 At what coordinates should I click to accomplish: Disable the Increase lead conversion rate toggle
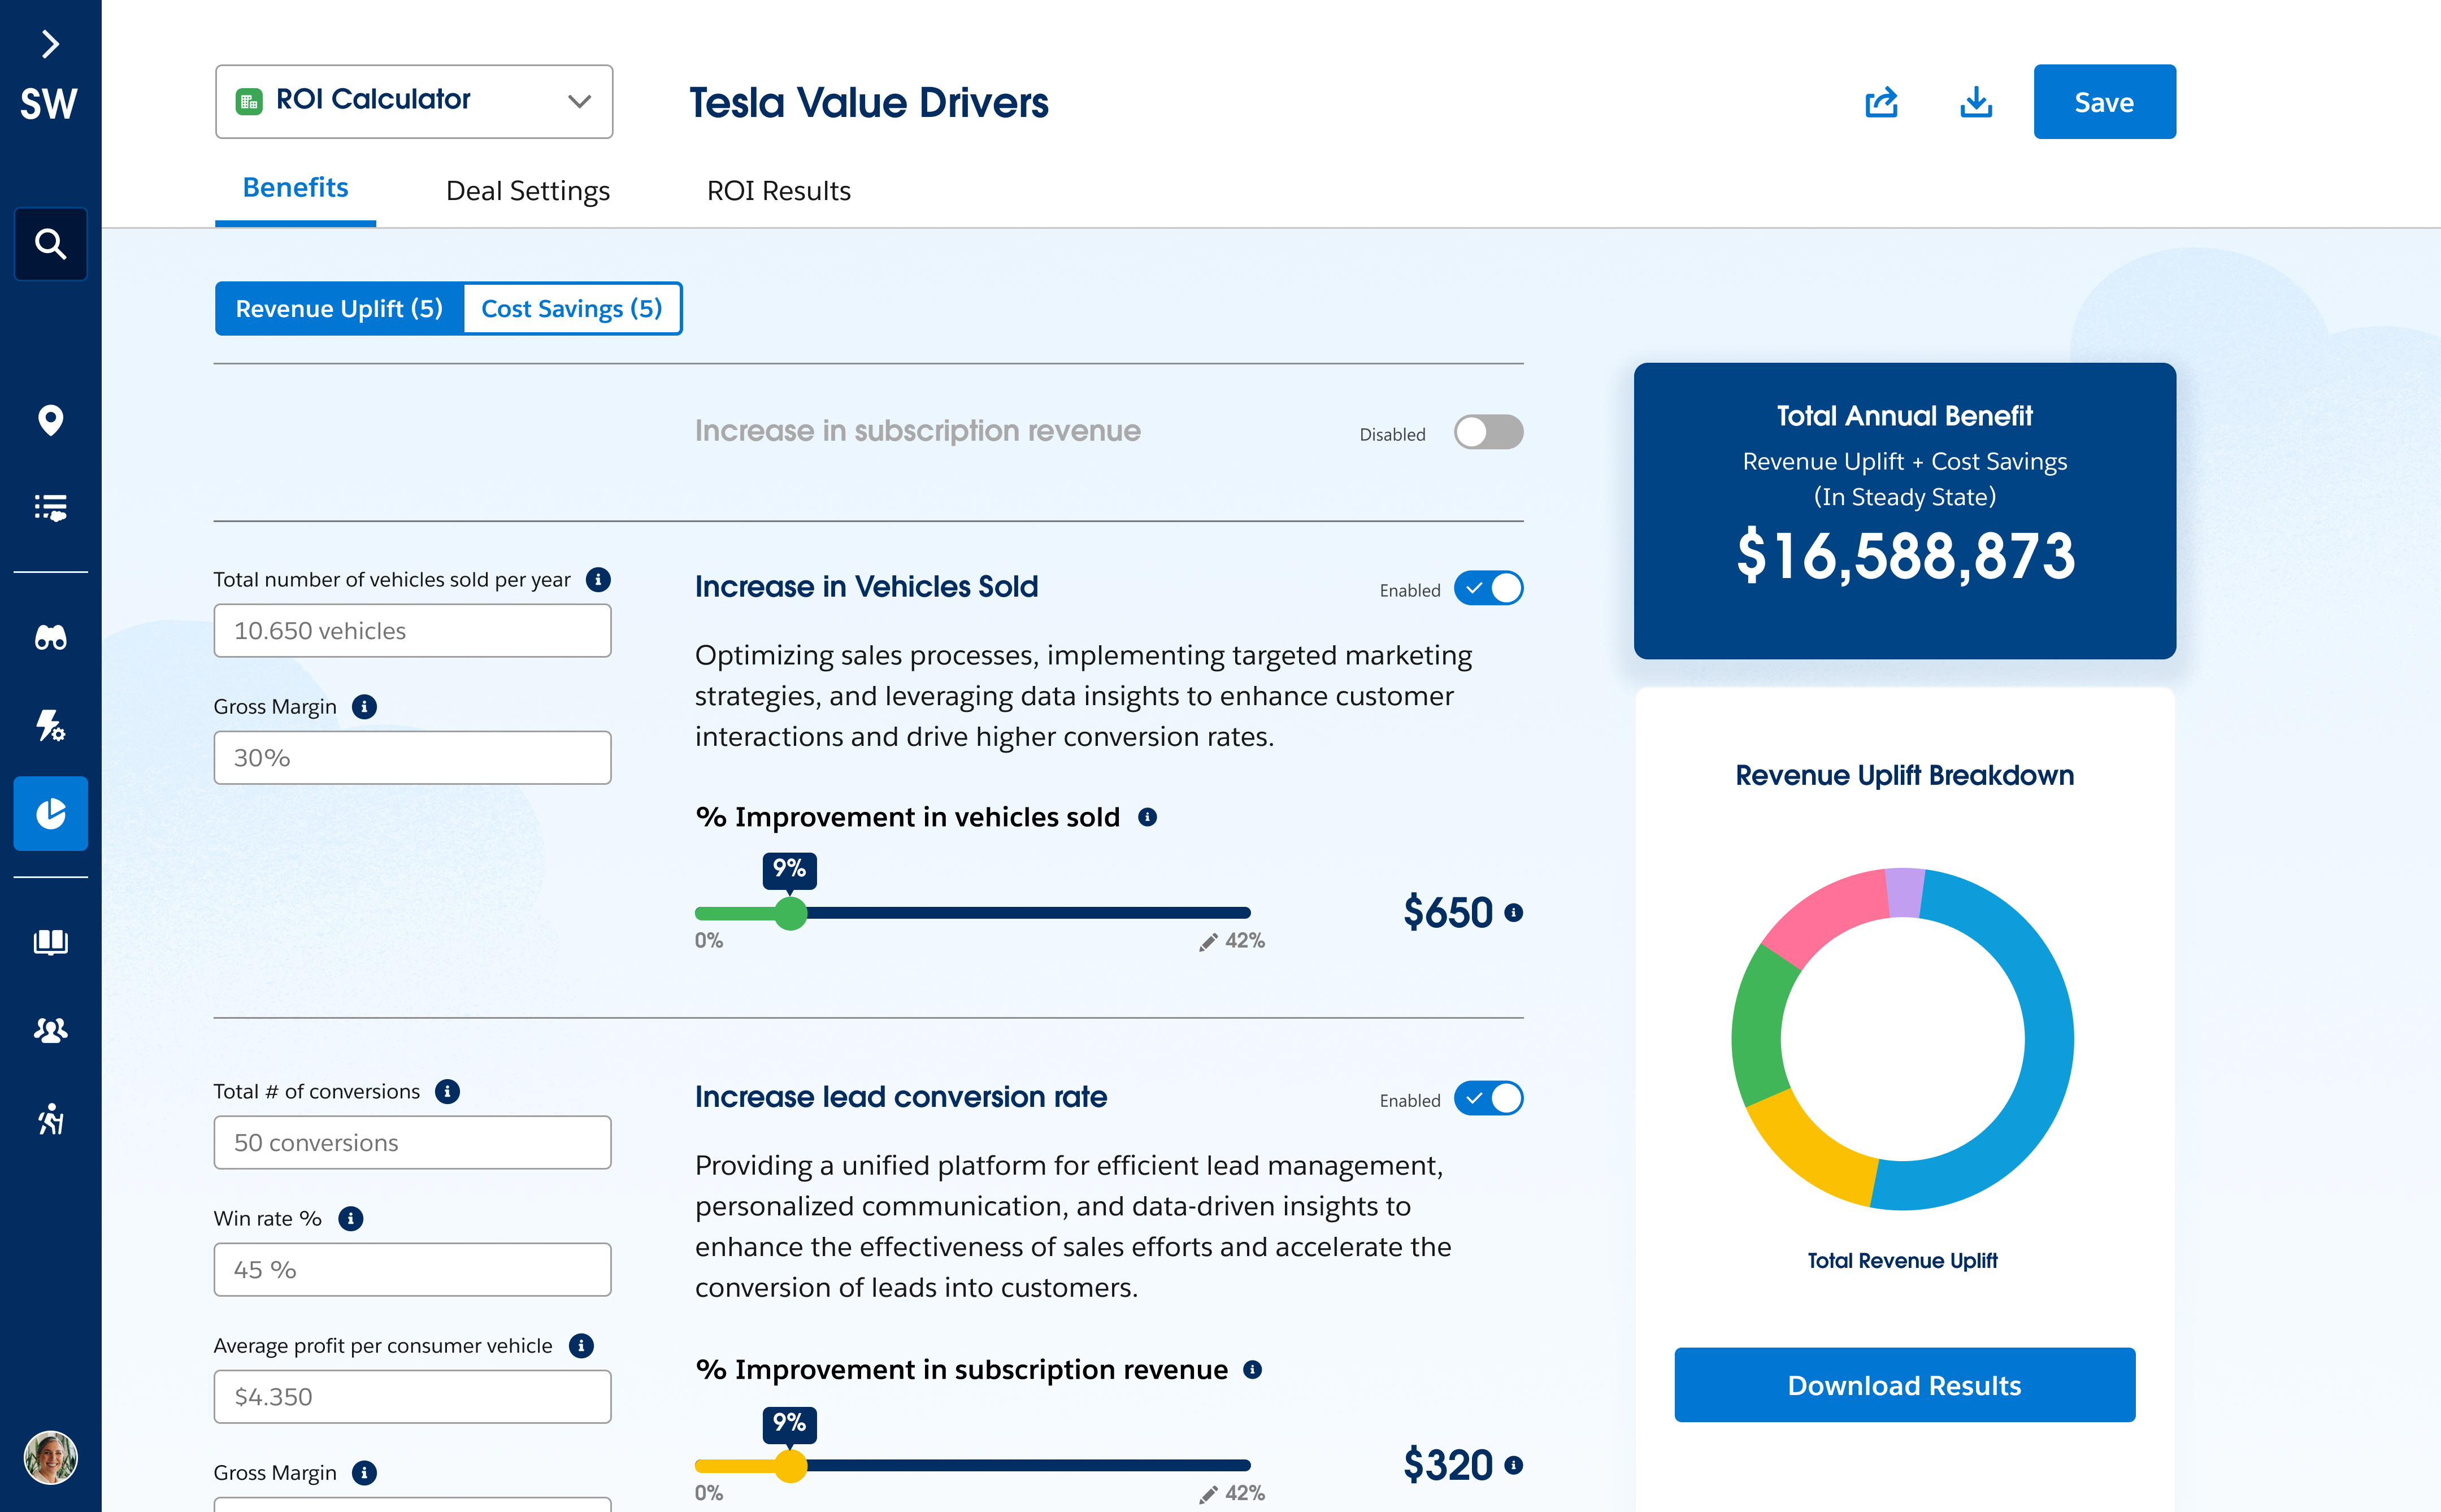(1488, 1098)
